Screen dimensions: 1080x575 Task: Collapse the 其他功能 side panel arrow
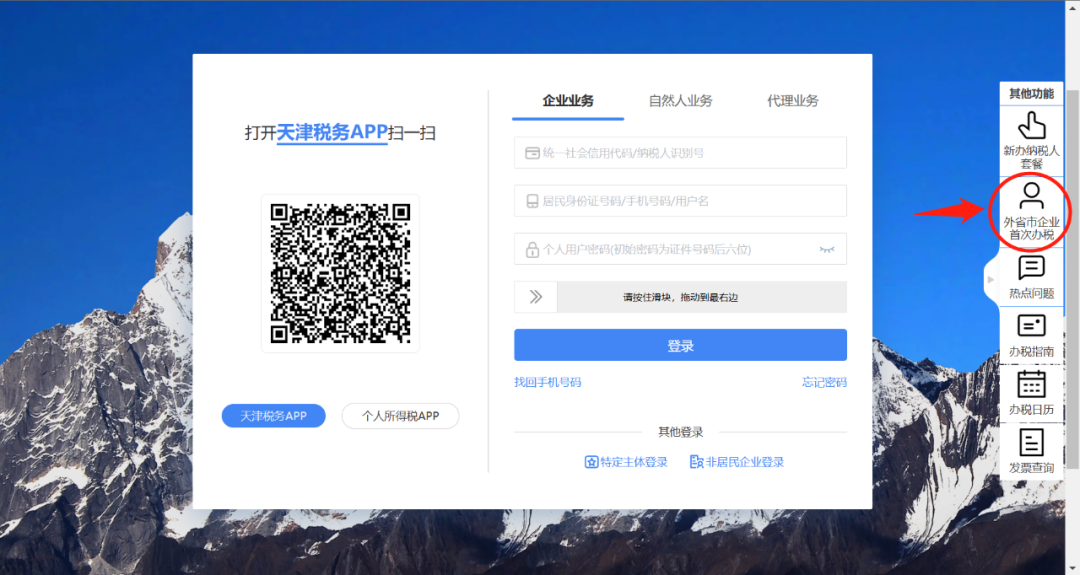tap(991, 280)
